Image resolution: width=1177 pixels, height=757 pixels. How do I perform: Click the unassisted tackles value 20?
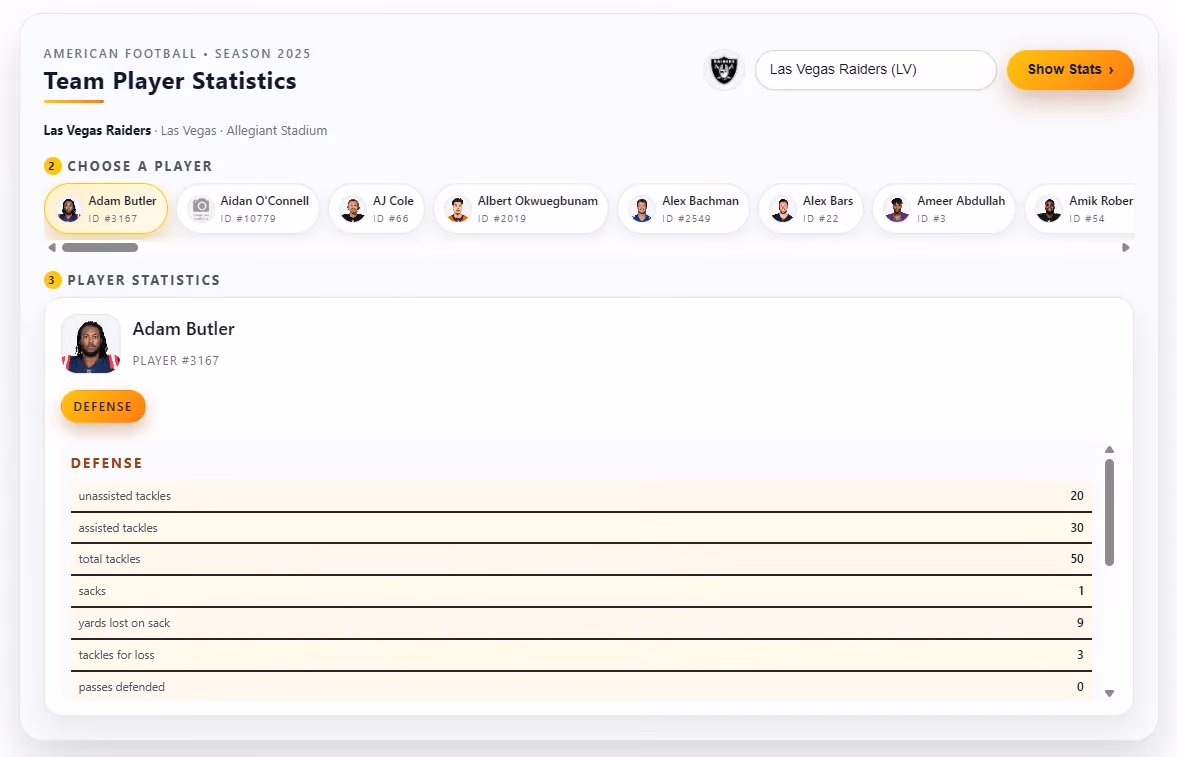click(x=1076, y=496)
